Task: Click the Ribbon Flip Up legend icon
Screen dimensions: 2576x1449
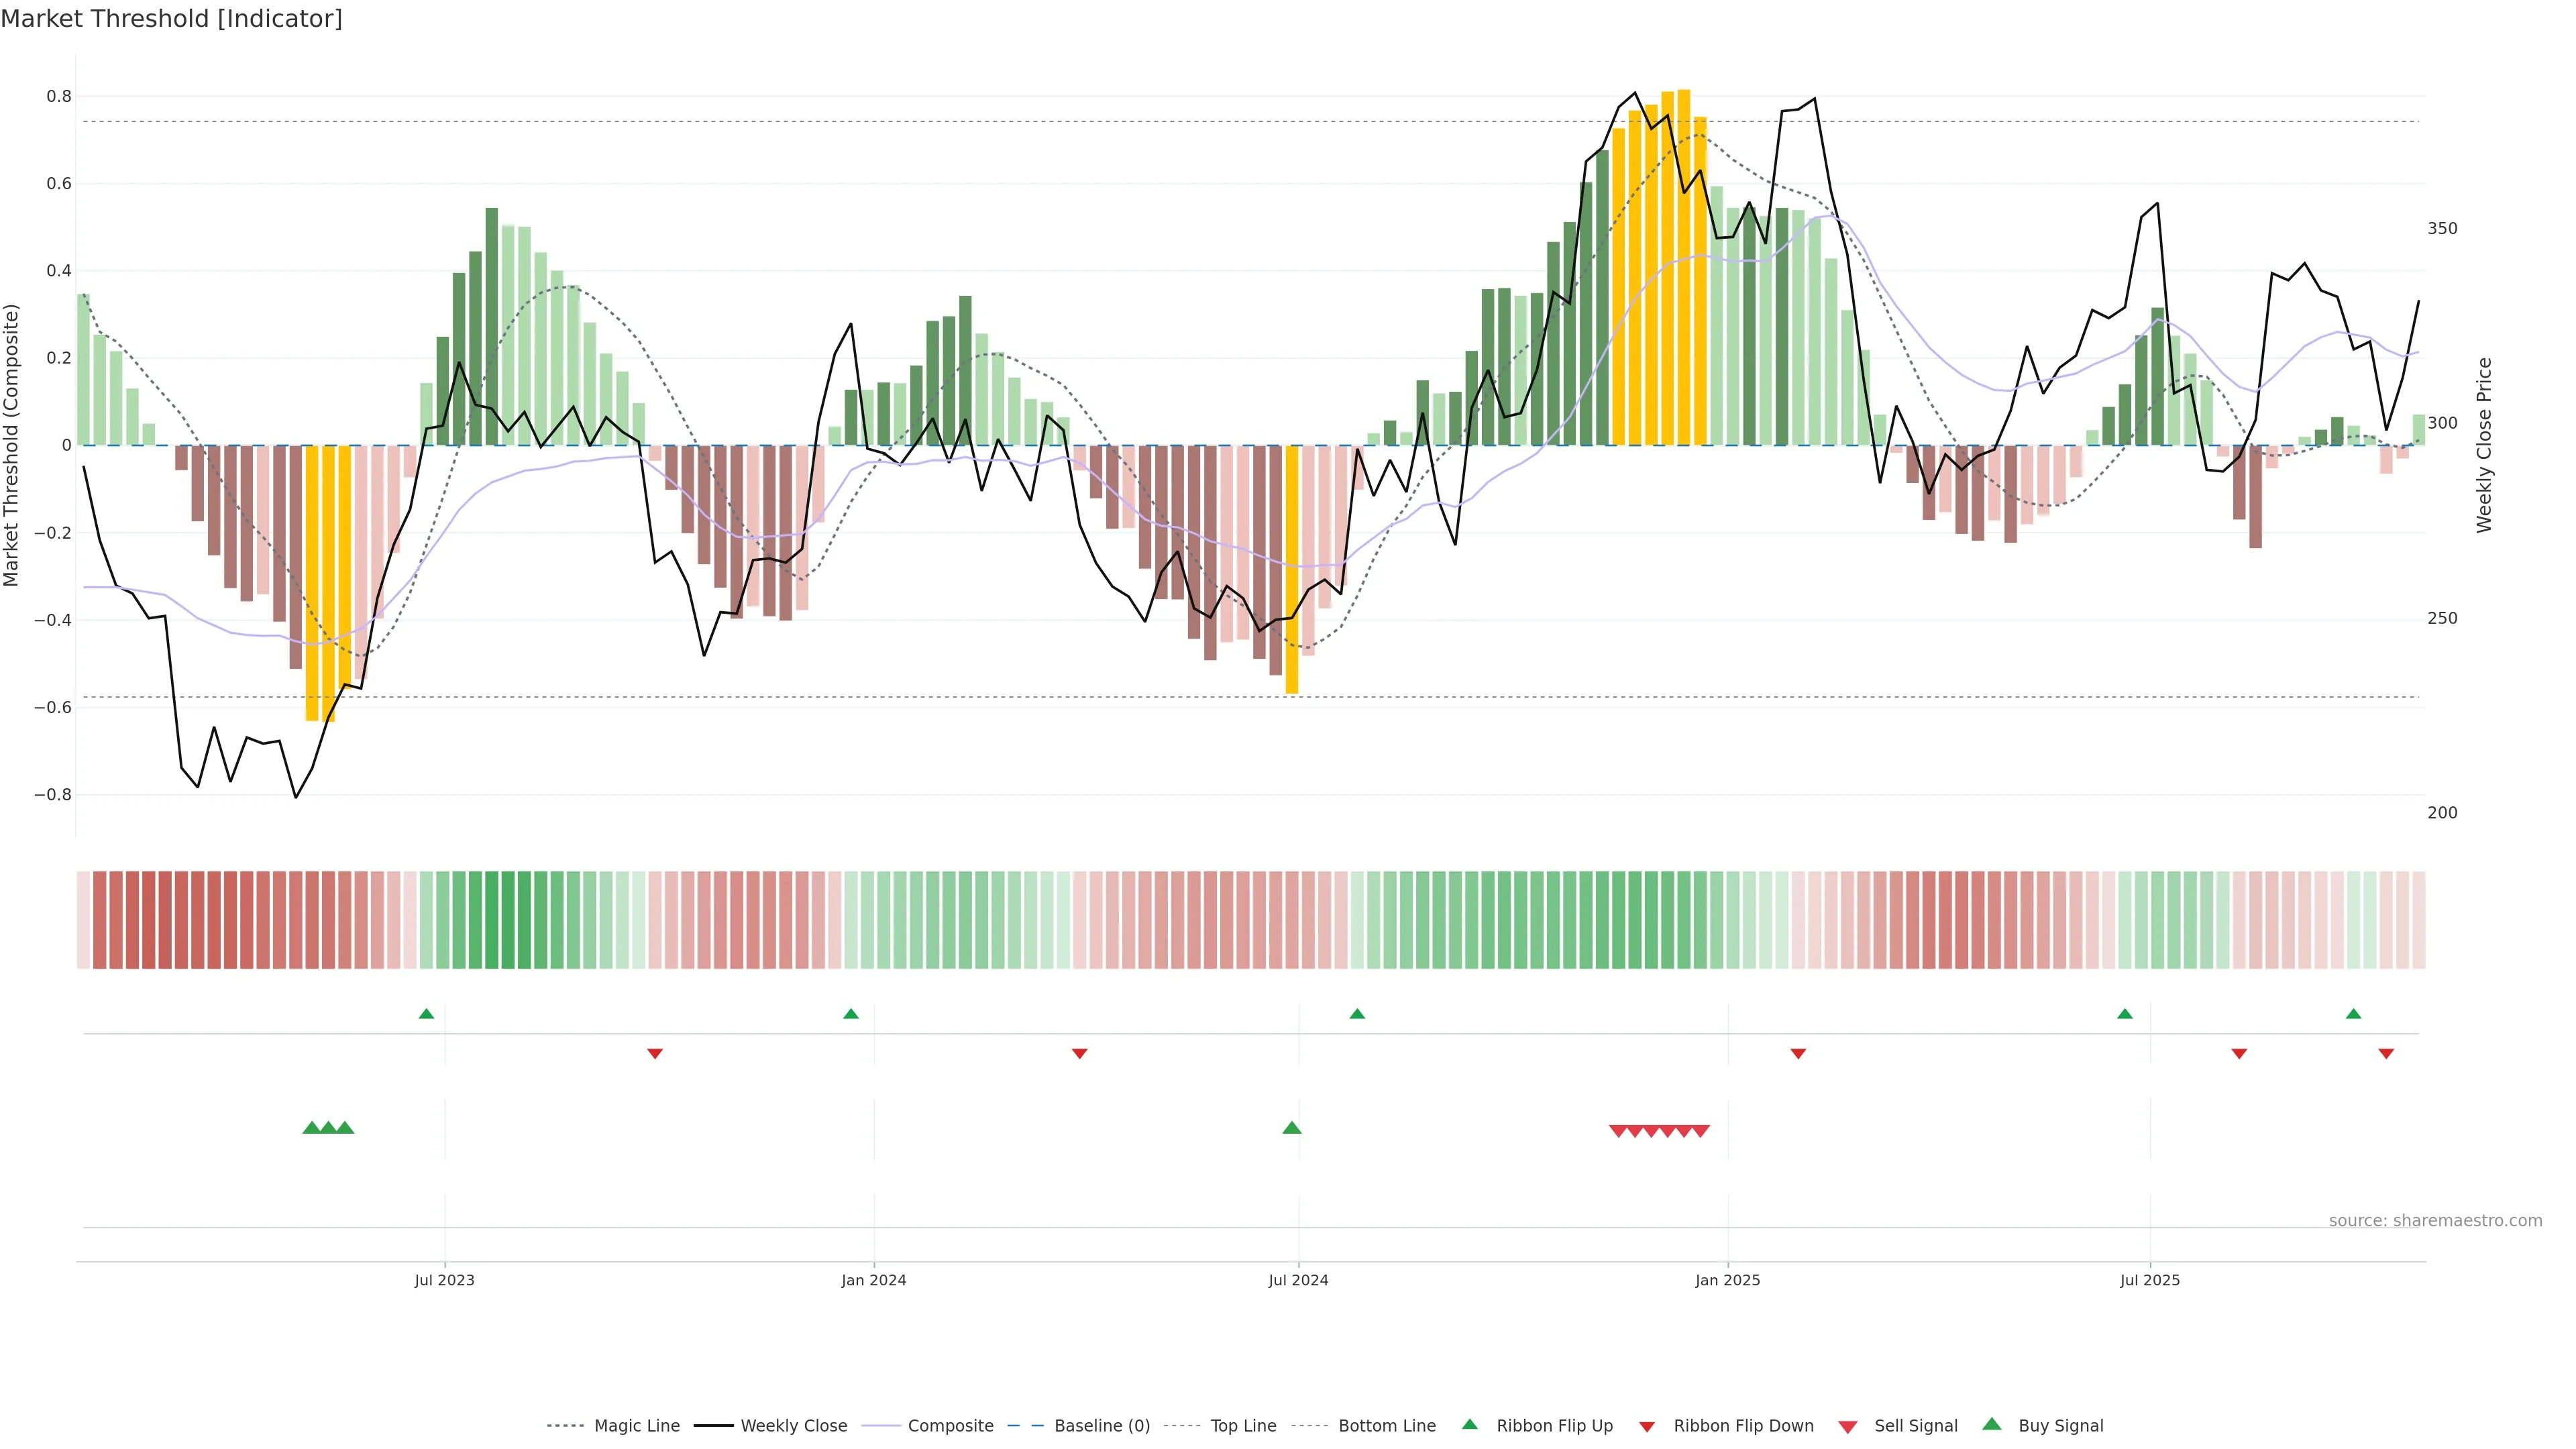Action: (1469, 1424)
